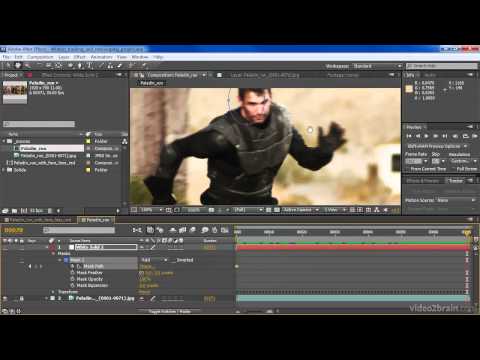Screen dimensions: 480x360
Task: Click the current time display in timeline
Action: (x=14, y=230)
